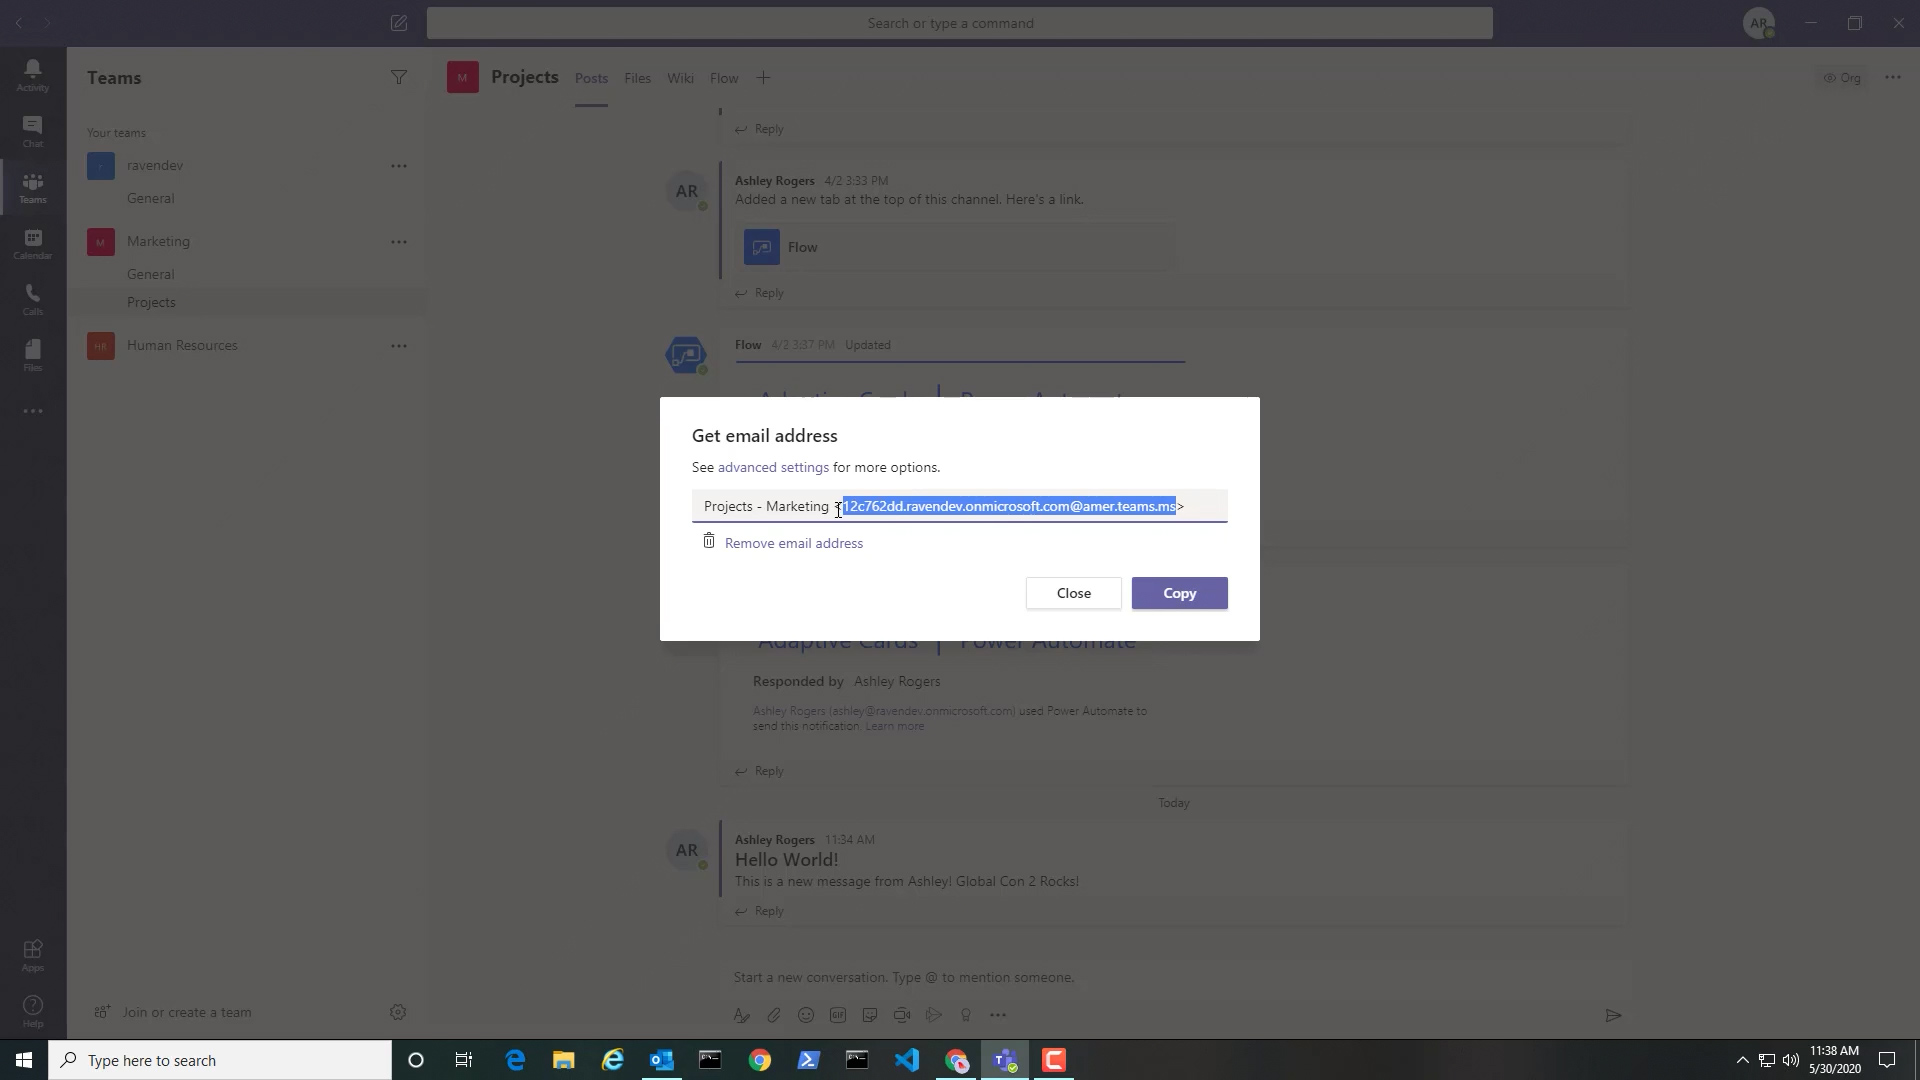
Task: Open Marketing team more options
Action: point(399,242)
